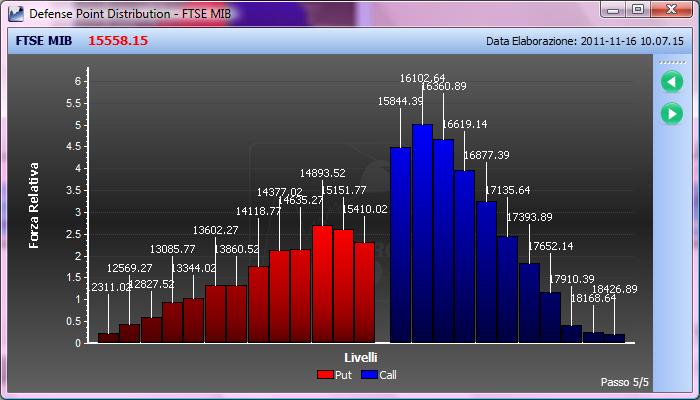Click the 13602.27 data label
This screenshot has width=700, height=400.
pos(216,230)
